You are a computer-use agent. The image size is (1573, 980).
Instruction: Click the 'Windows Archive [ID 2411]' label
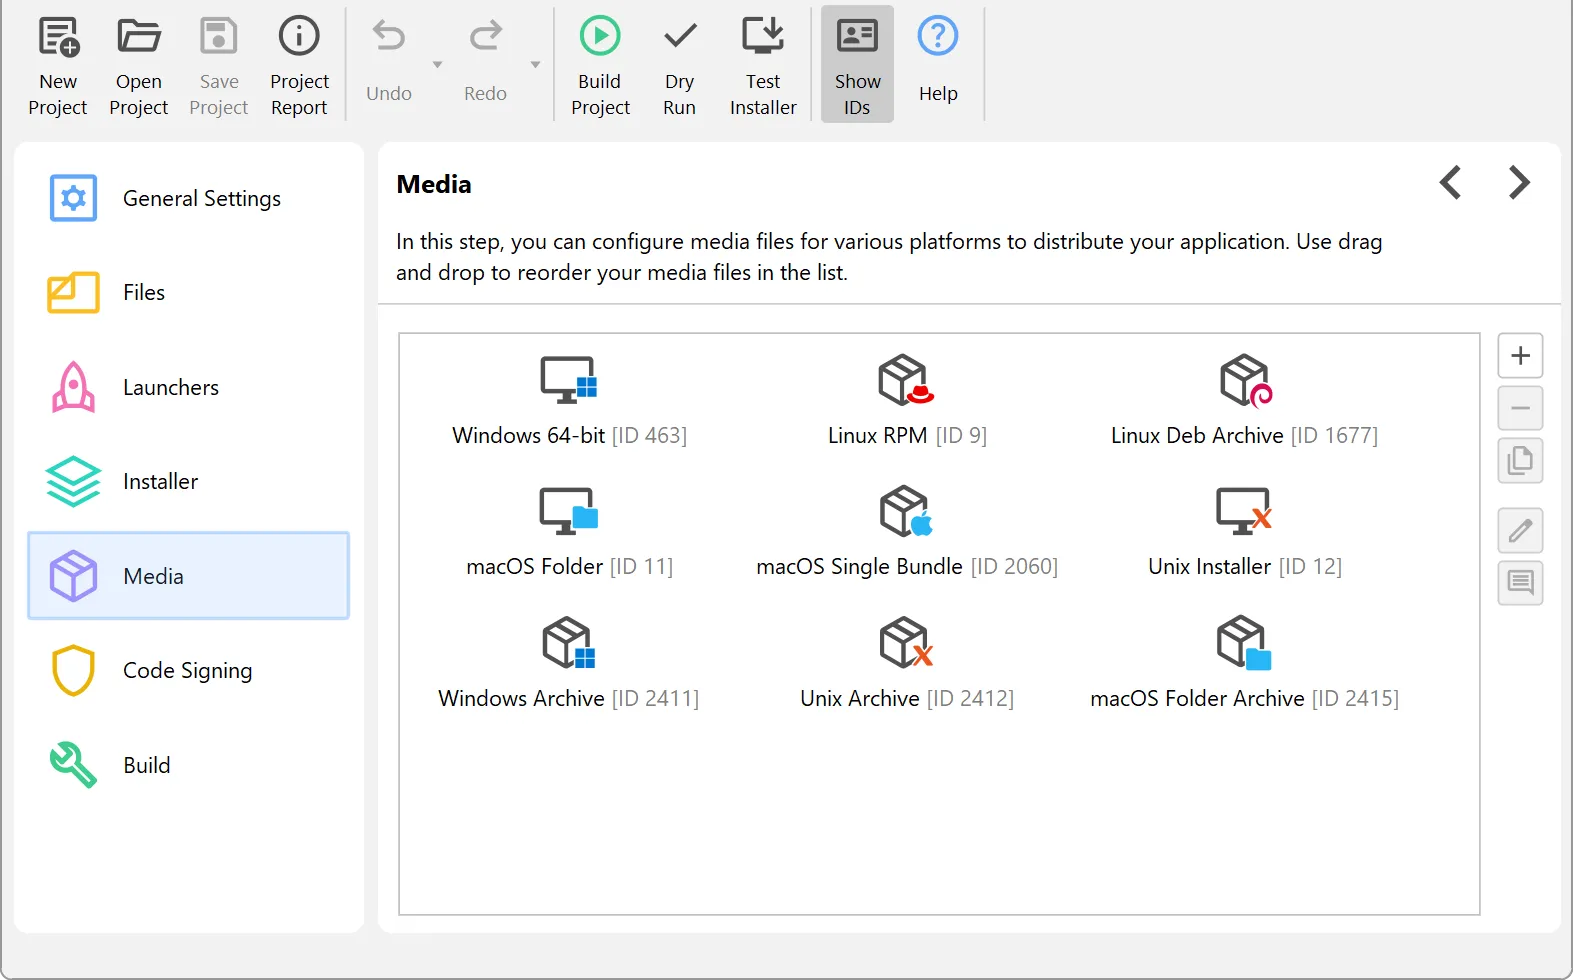[x=568, y=698]
